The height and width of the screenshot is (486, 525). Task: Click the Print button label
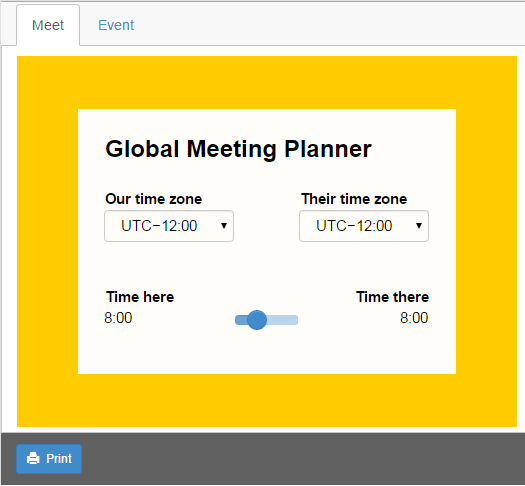pyautogui.click(x=59, y=459)
